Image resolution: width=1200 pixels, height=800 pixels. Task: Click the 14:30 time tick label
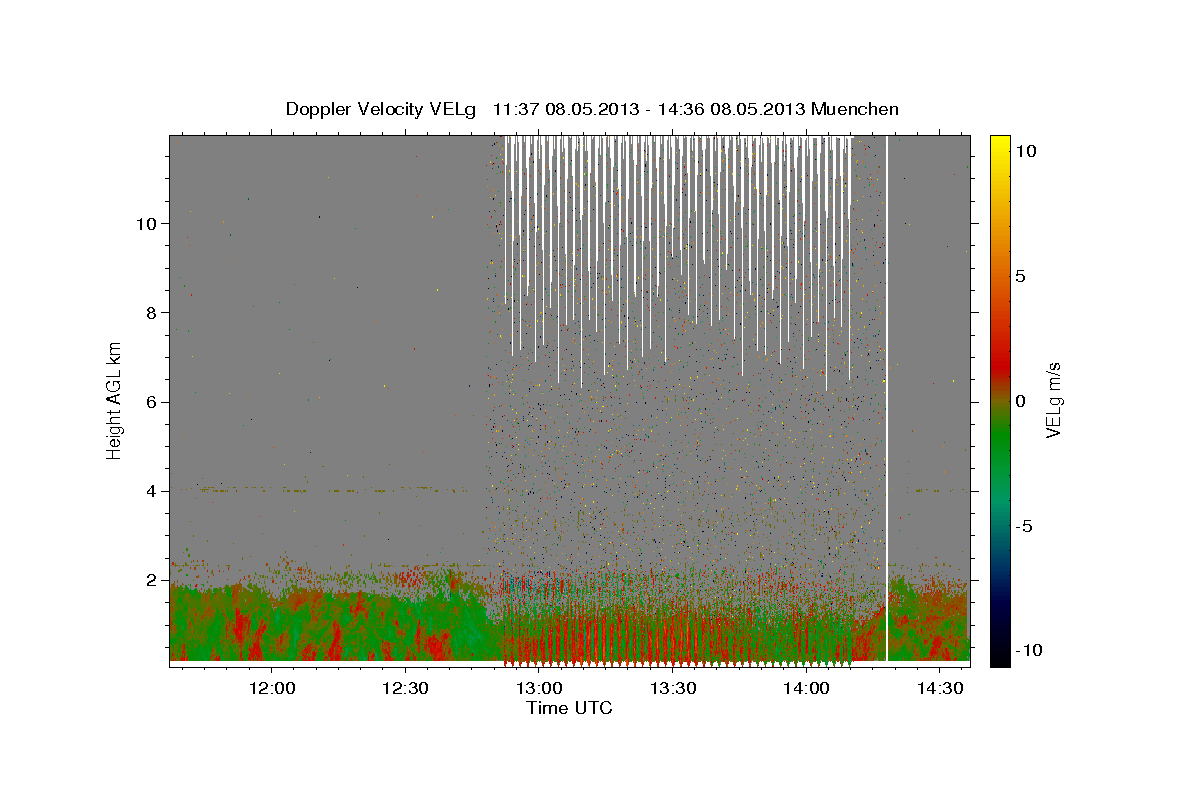[940, 689]
